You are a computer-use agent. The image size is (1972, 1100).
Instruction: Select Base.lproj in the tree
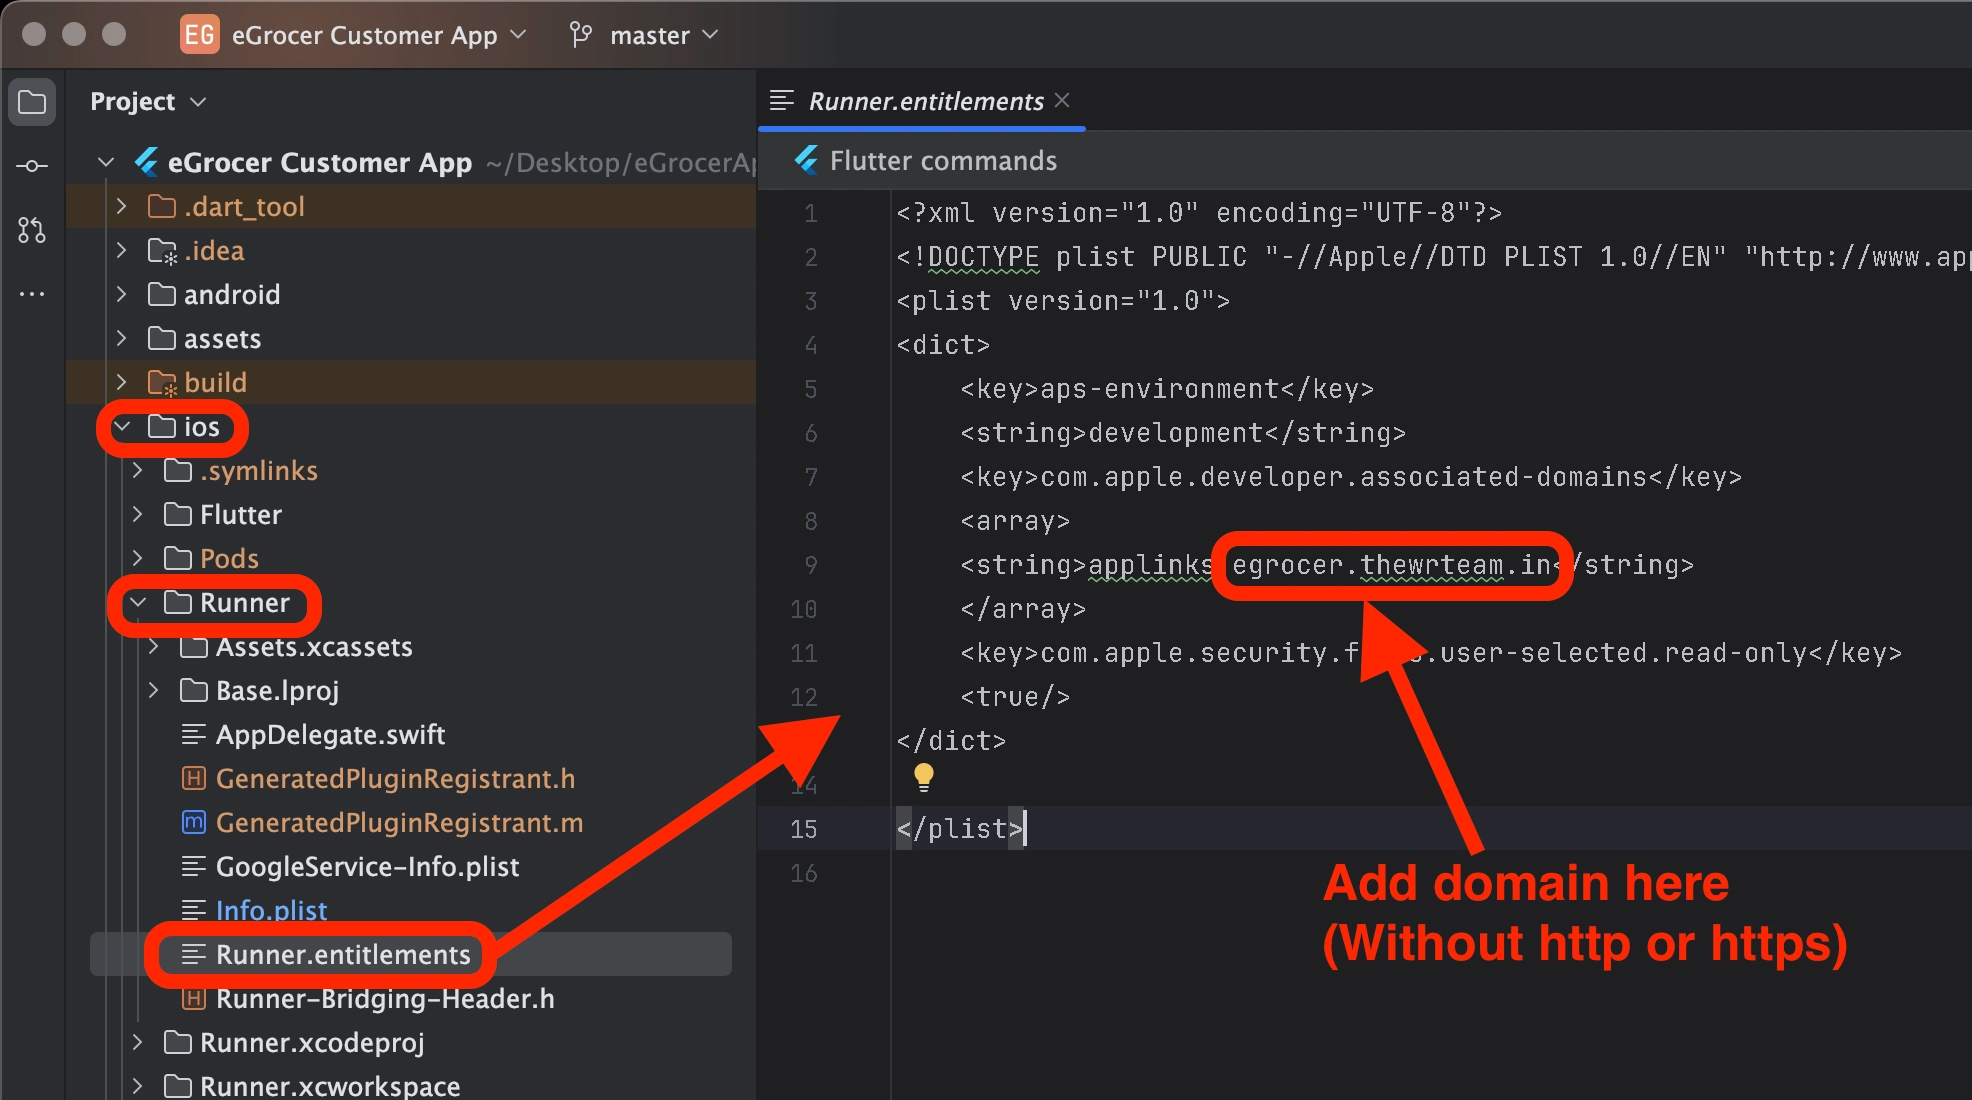pyautogui.click(x=277, y=690)
